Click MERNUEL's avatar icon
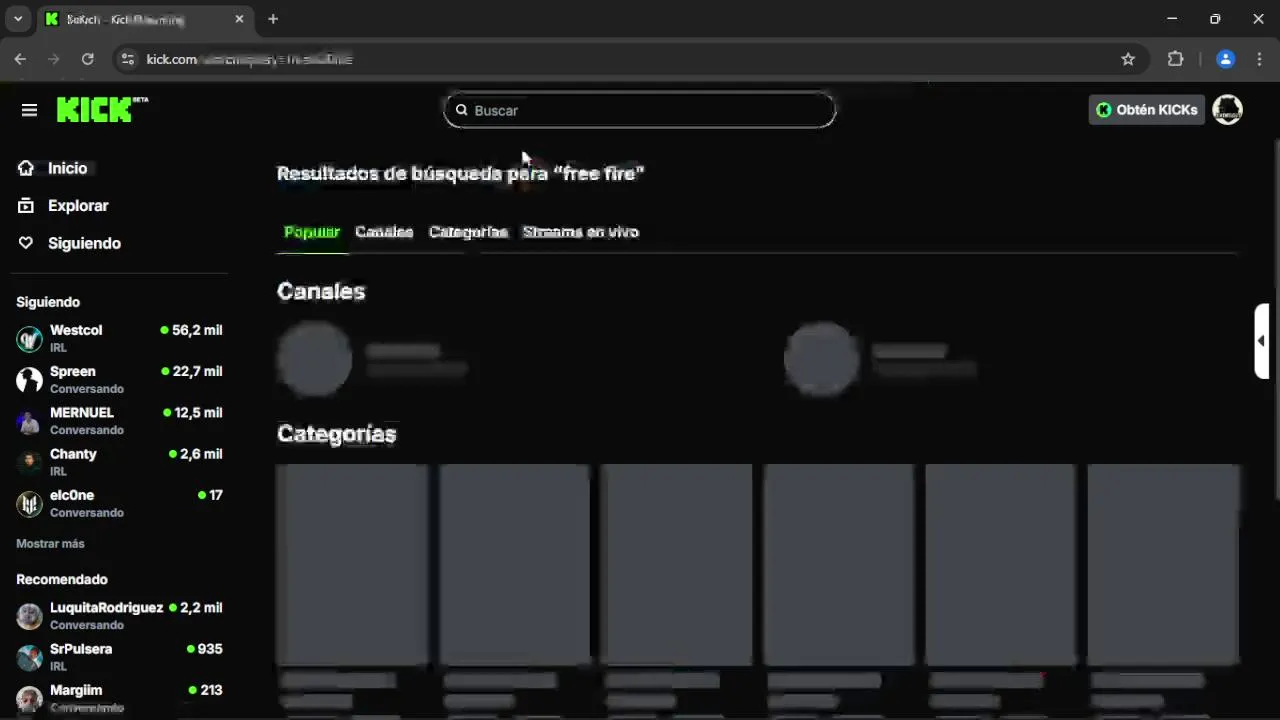This screenshot has width=1280, height=720. pos(29,421)
